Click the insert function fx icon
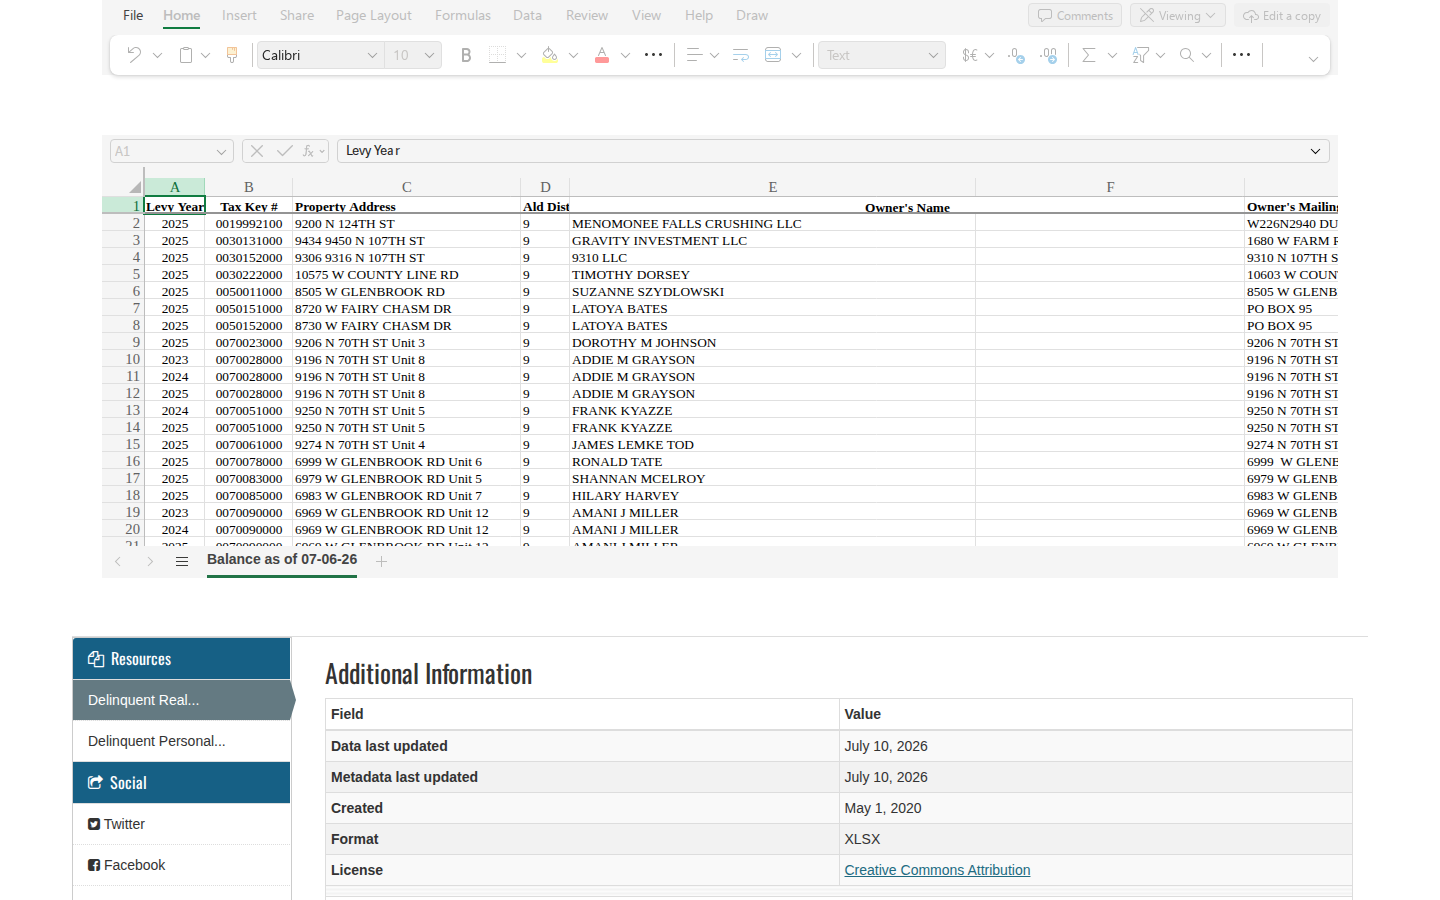This screenshot has height=900, width=1440. (x=309, y=151)
